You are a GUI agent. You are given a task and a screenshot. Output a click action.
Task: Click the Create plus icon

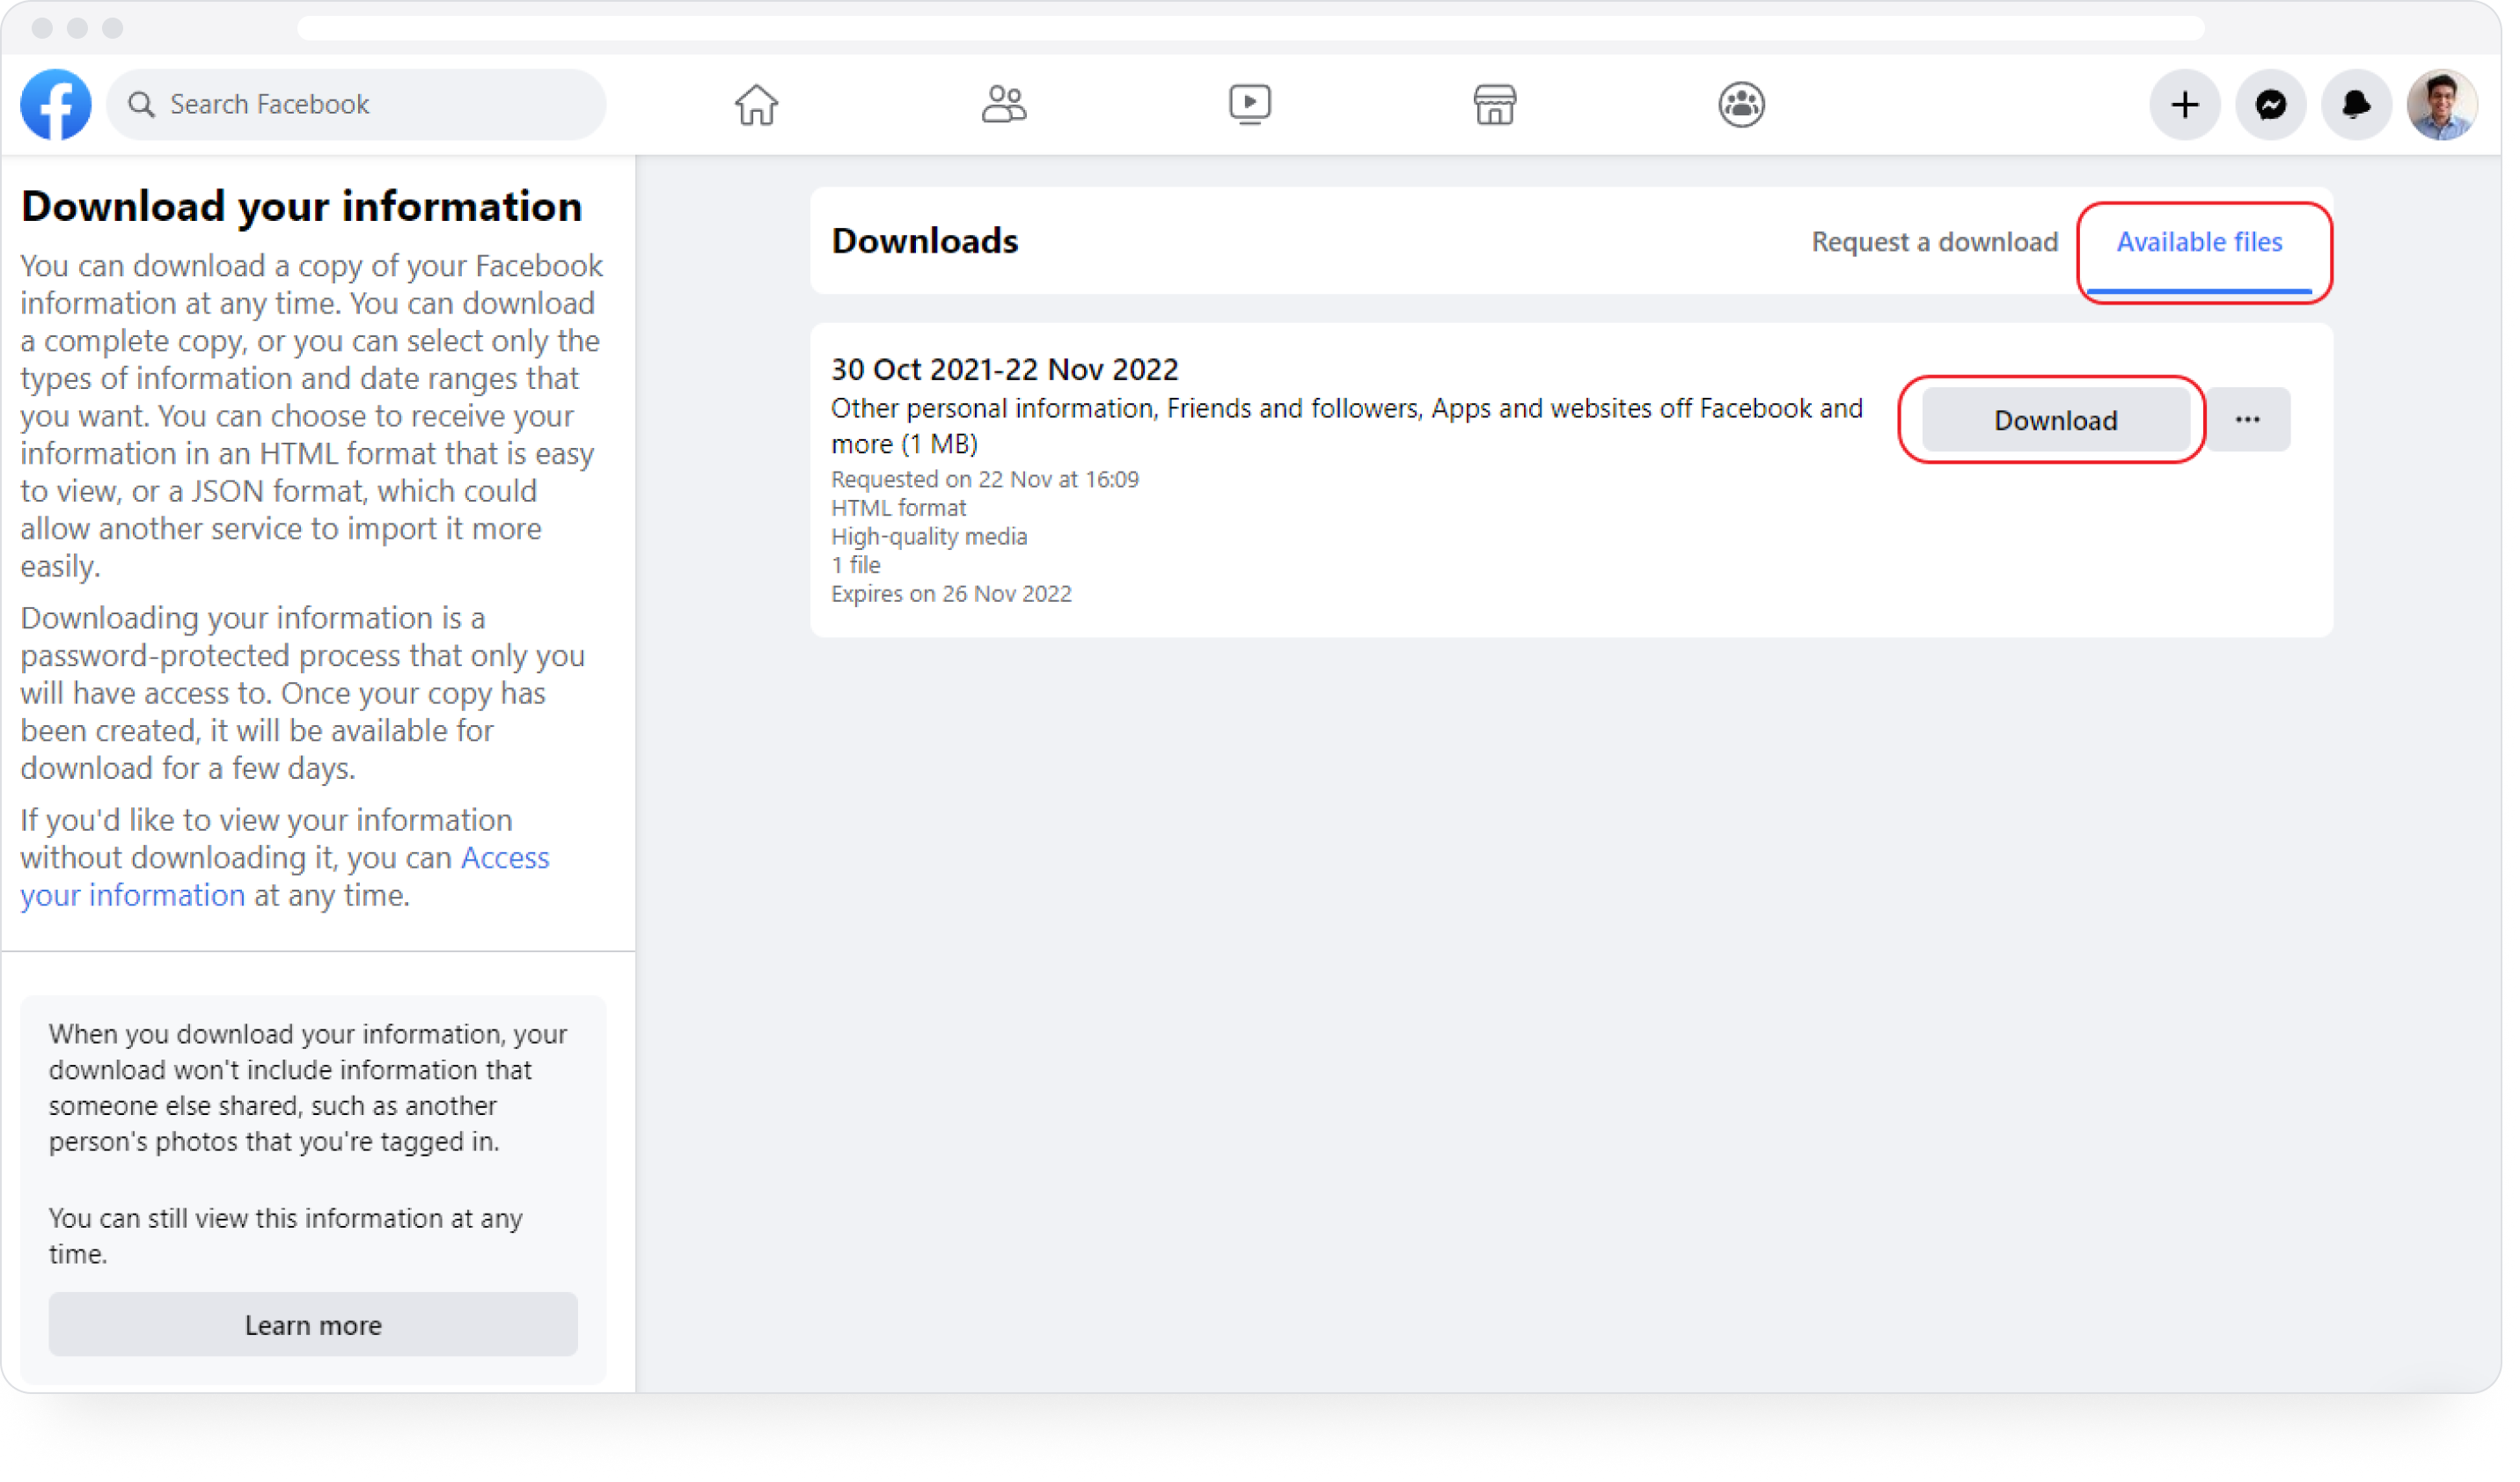2181,102
